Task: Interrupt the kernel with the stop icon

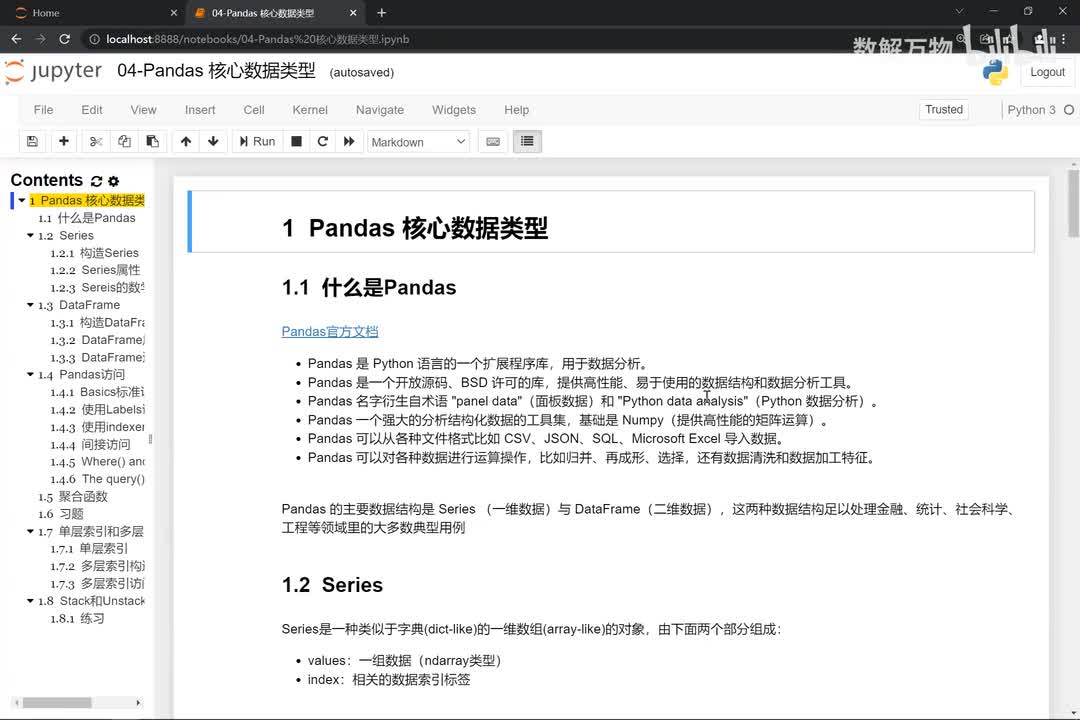Action: (296, 141)
